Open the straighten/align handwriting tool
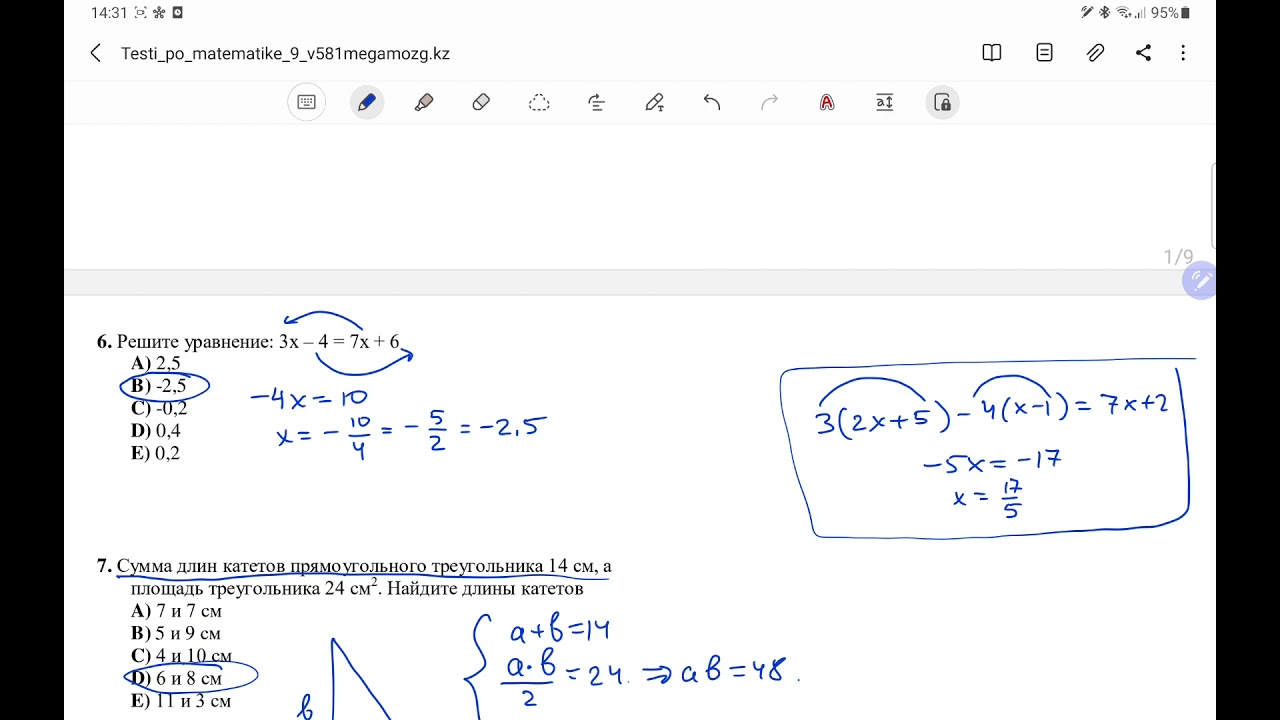This screenshot has width=1280, height=720. (596, 102)
